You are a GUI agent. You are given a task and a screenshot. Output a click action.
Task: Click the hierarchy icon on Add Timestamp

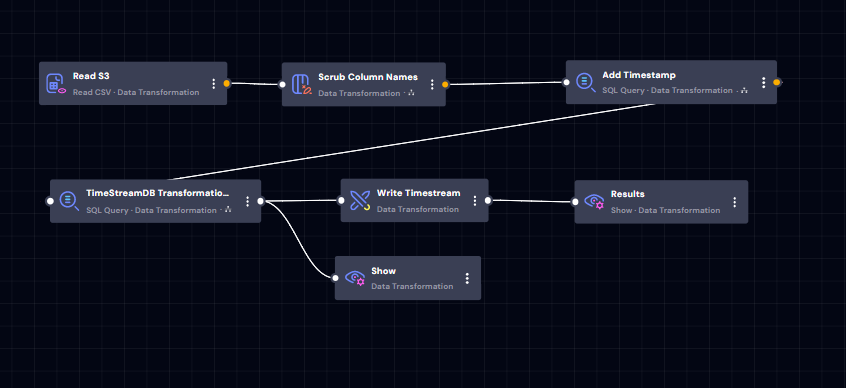click(744, 91)
